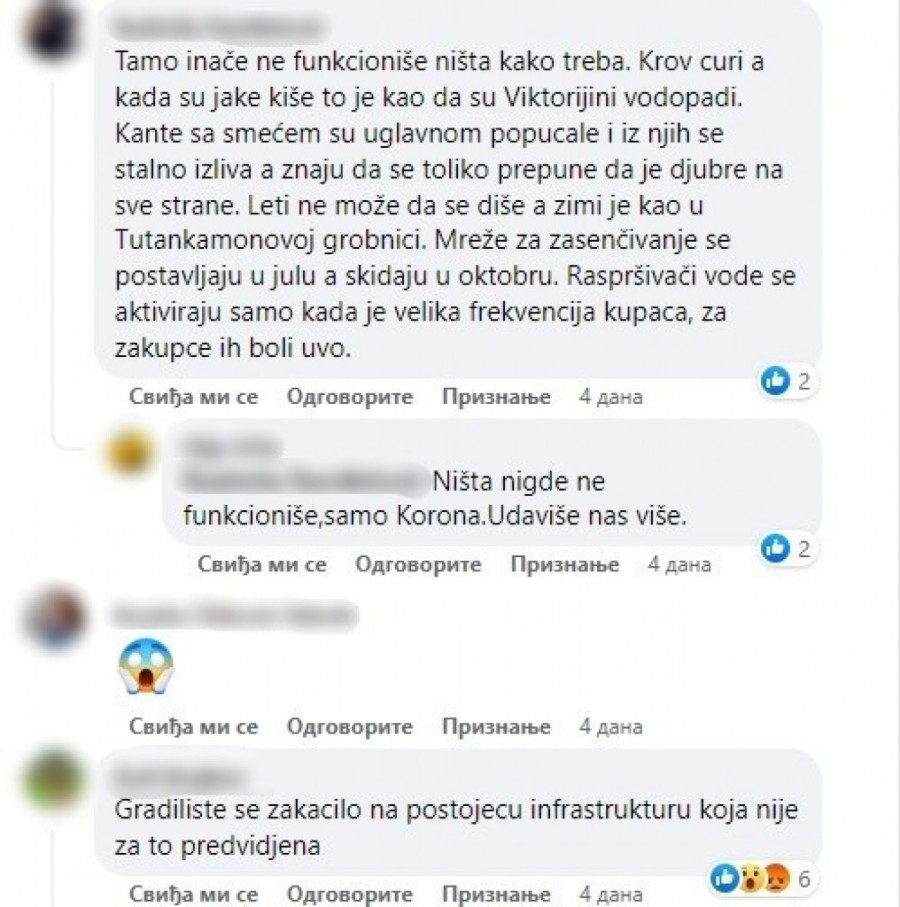The image size is (900, 907).
Task: Click 'Одговорите' under the first long comment
Action: 350,397
